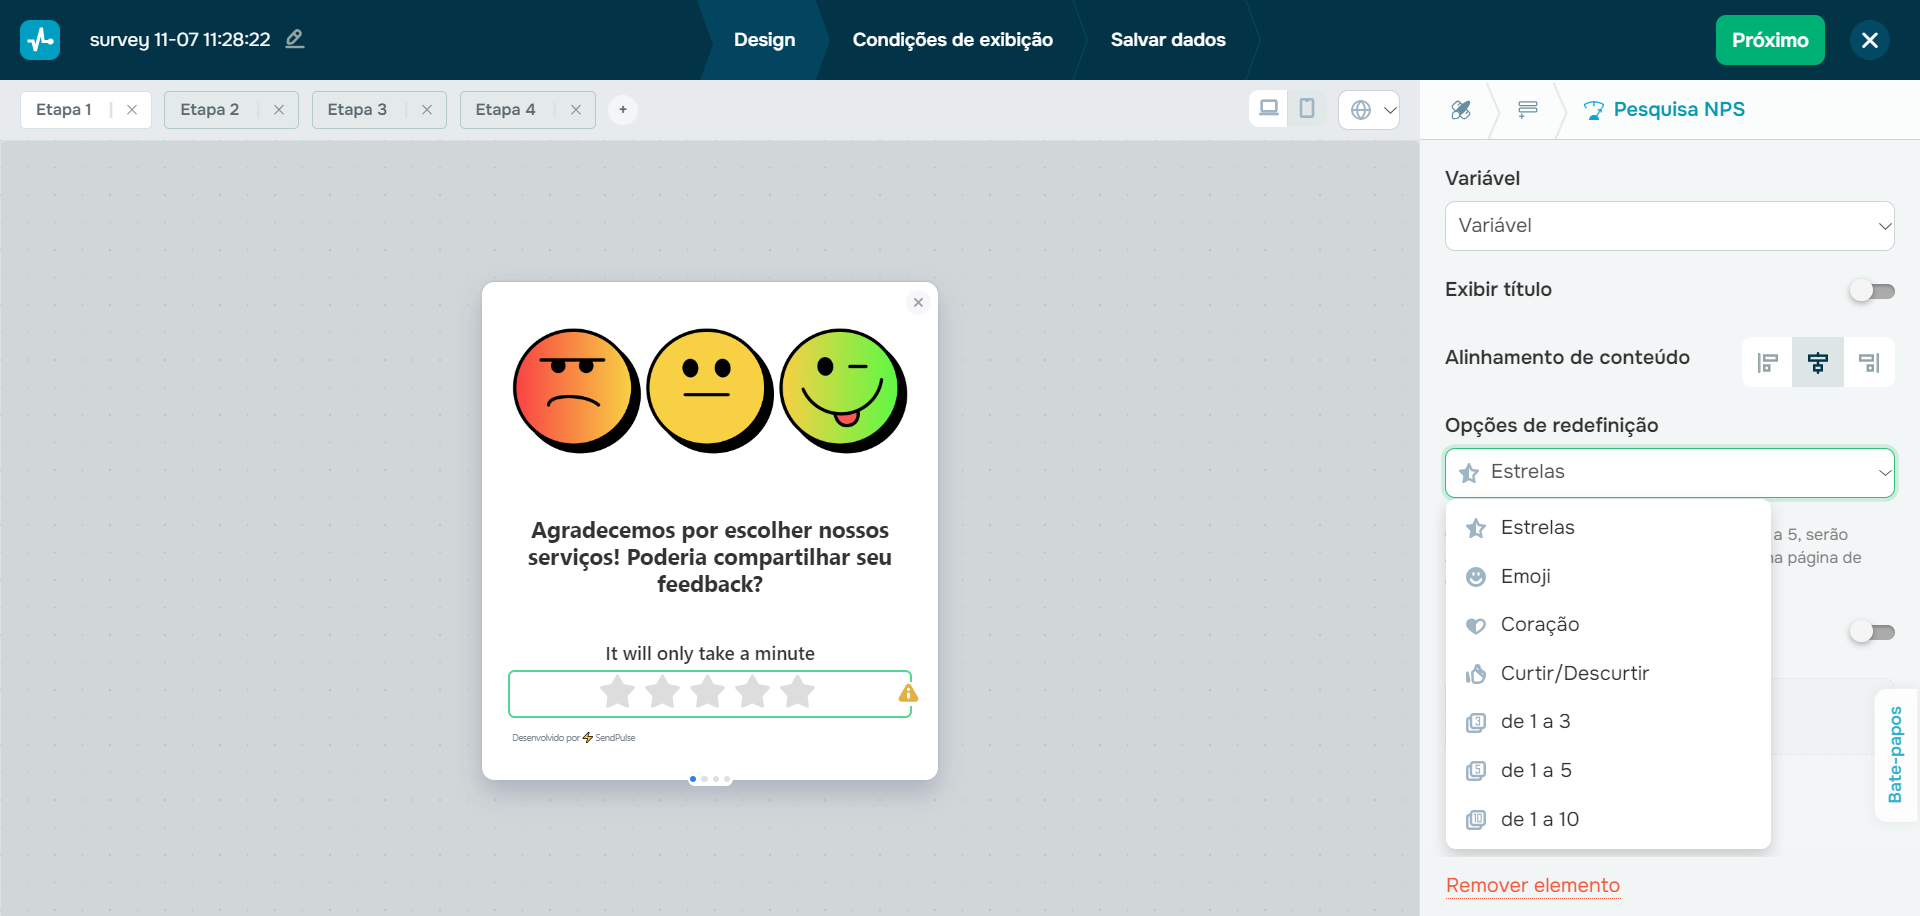Select 'It will only take a minute' text
1920x916 pixels.
click(710, 654)
